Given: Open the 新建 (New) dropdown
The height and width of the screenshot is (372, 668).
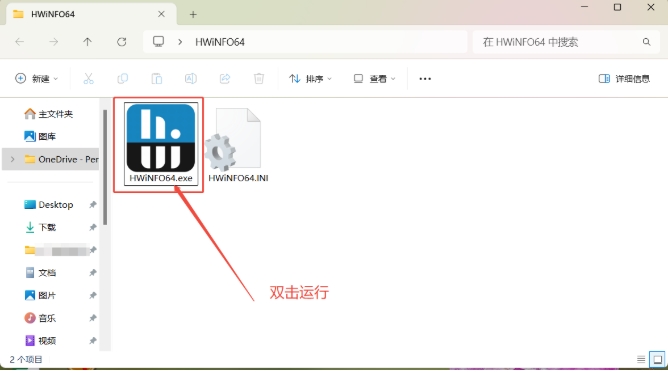Looking at the screenshot, I should (37, 78).
